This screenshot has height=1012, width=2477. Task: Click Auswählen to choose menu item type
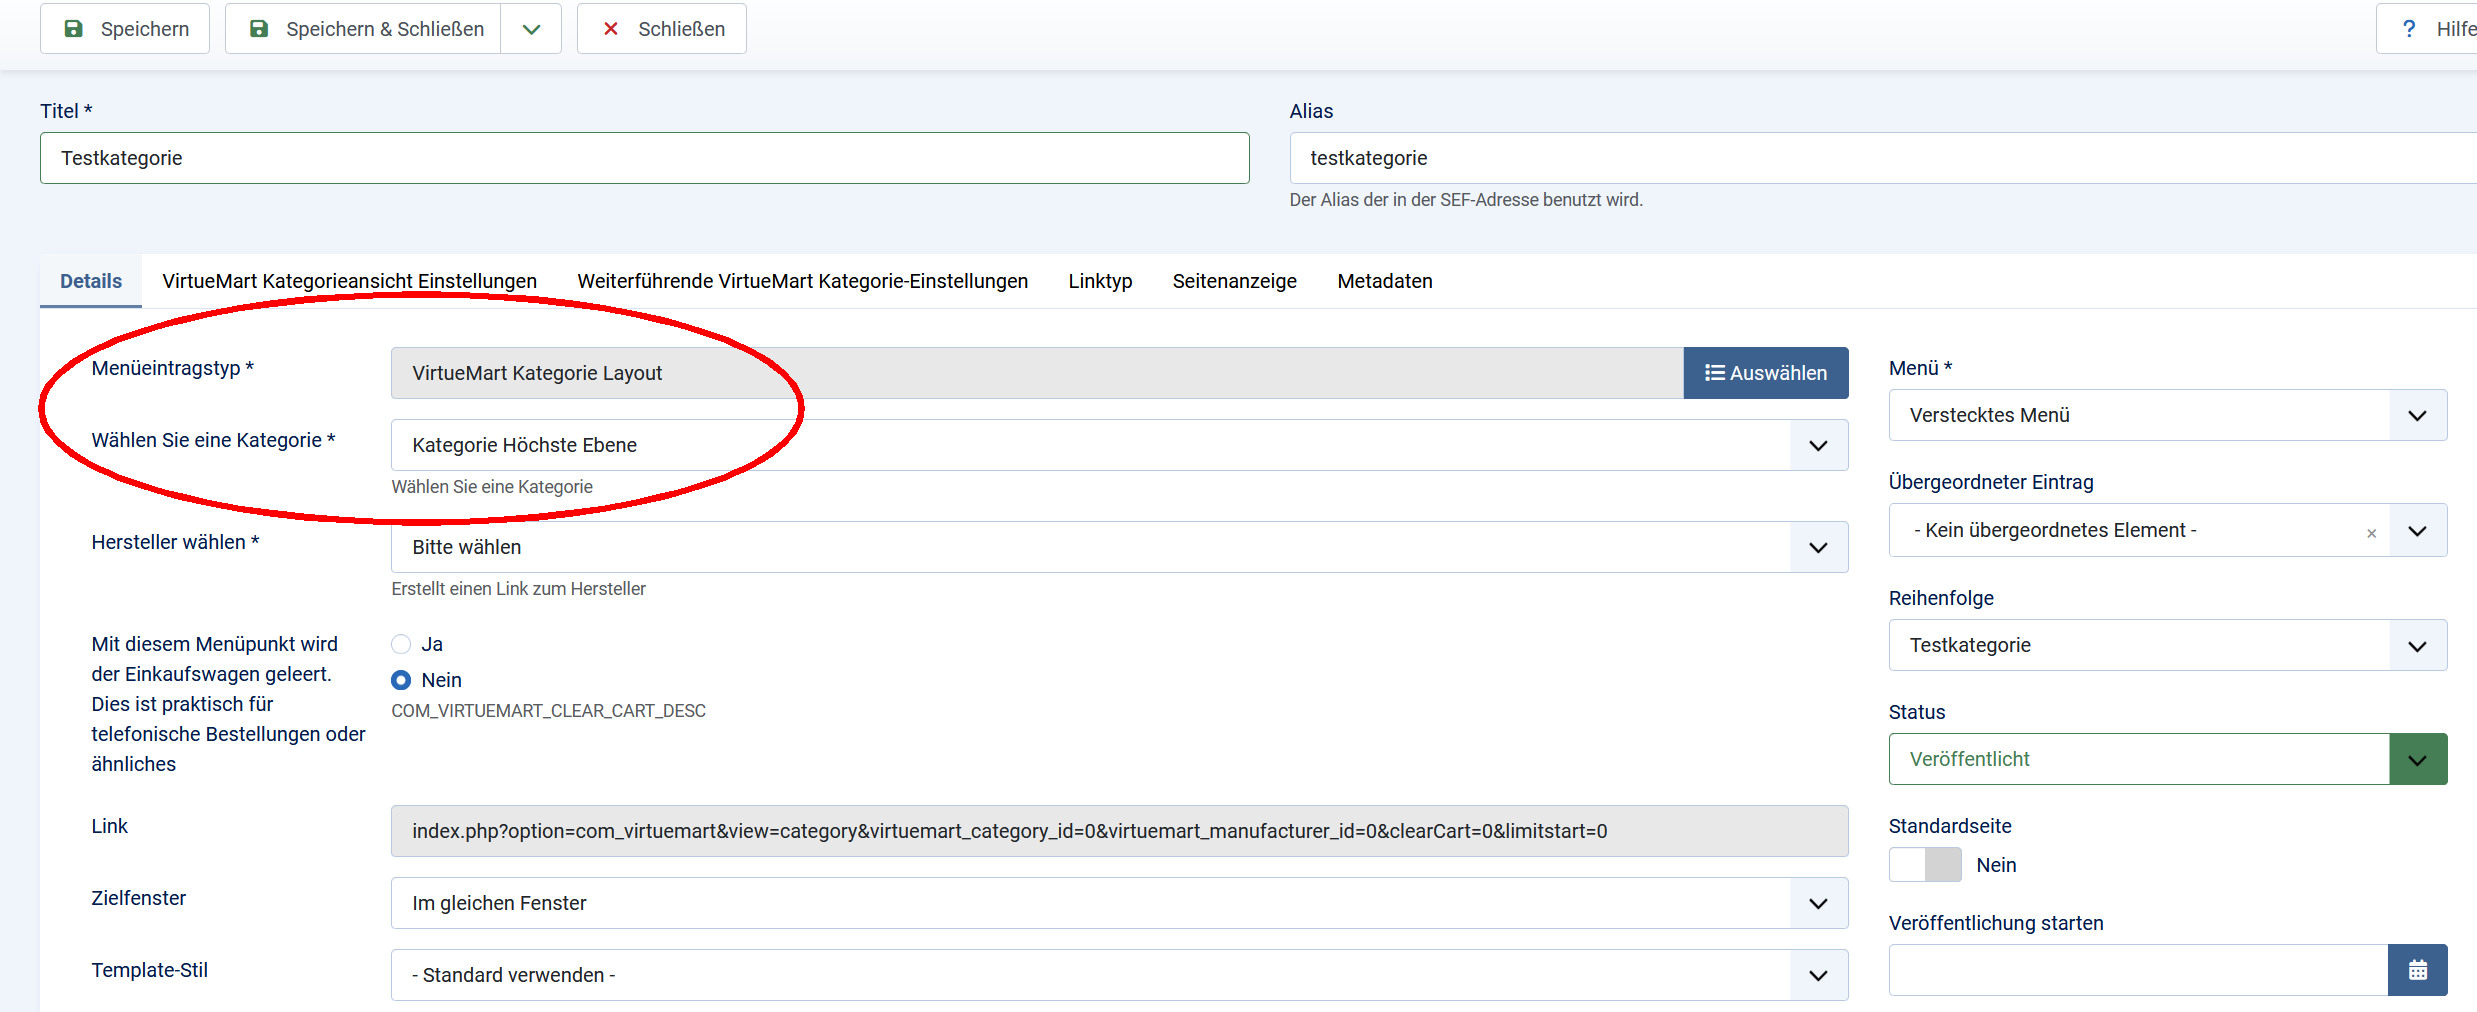[x=1765, y=373]
